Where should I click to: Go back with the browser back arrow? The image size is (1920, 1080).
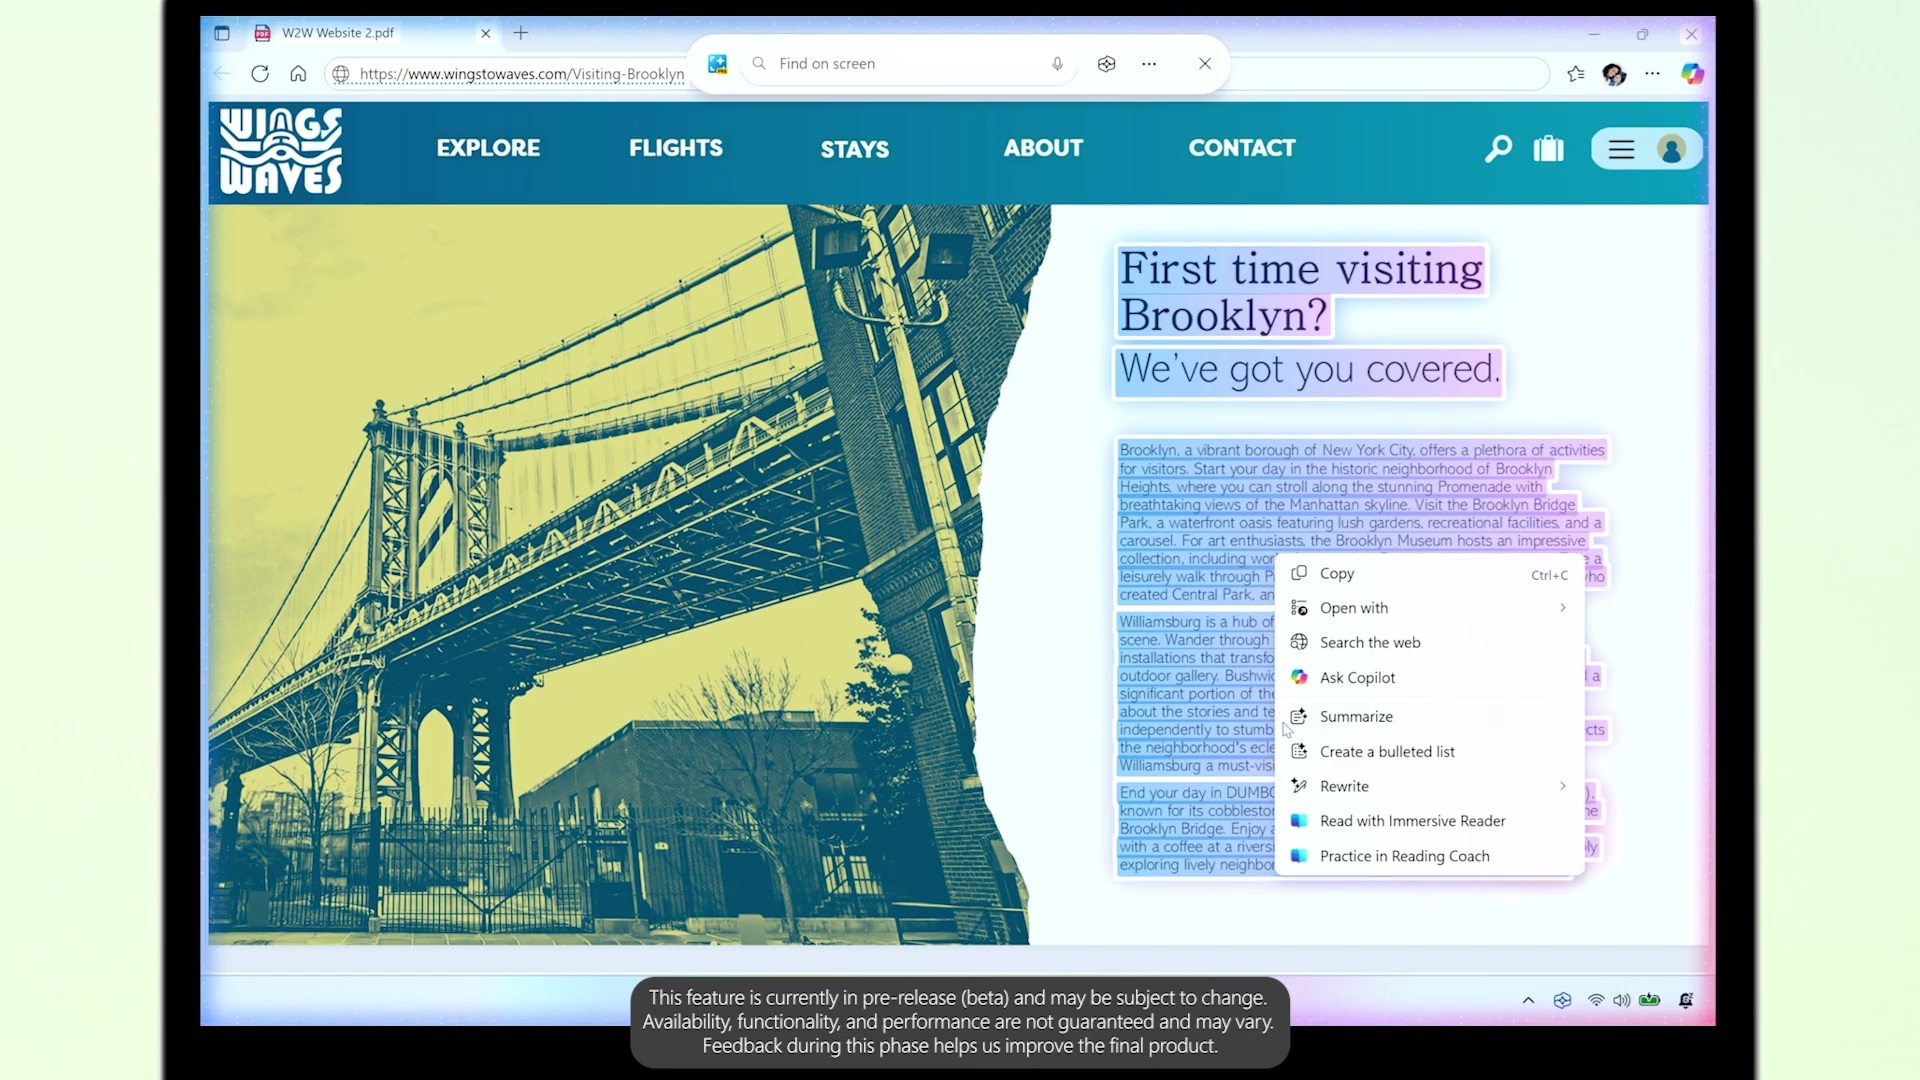[222, 74]
